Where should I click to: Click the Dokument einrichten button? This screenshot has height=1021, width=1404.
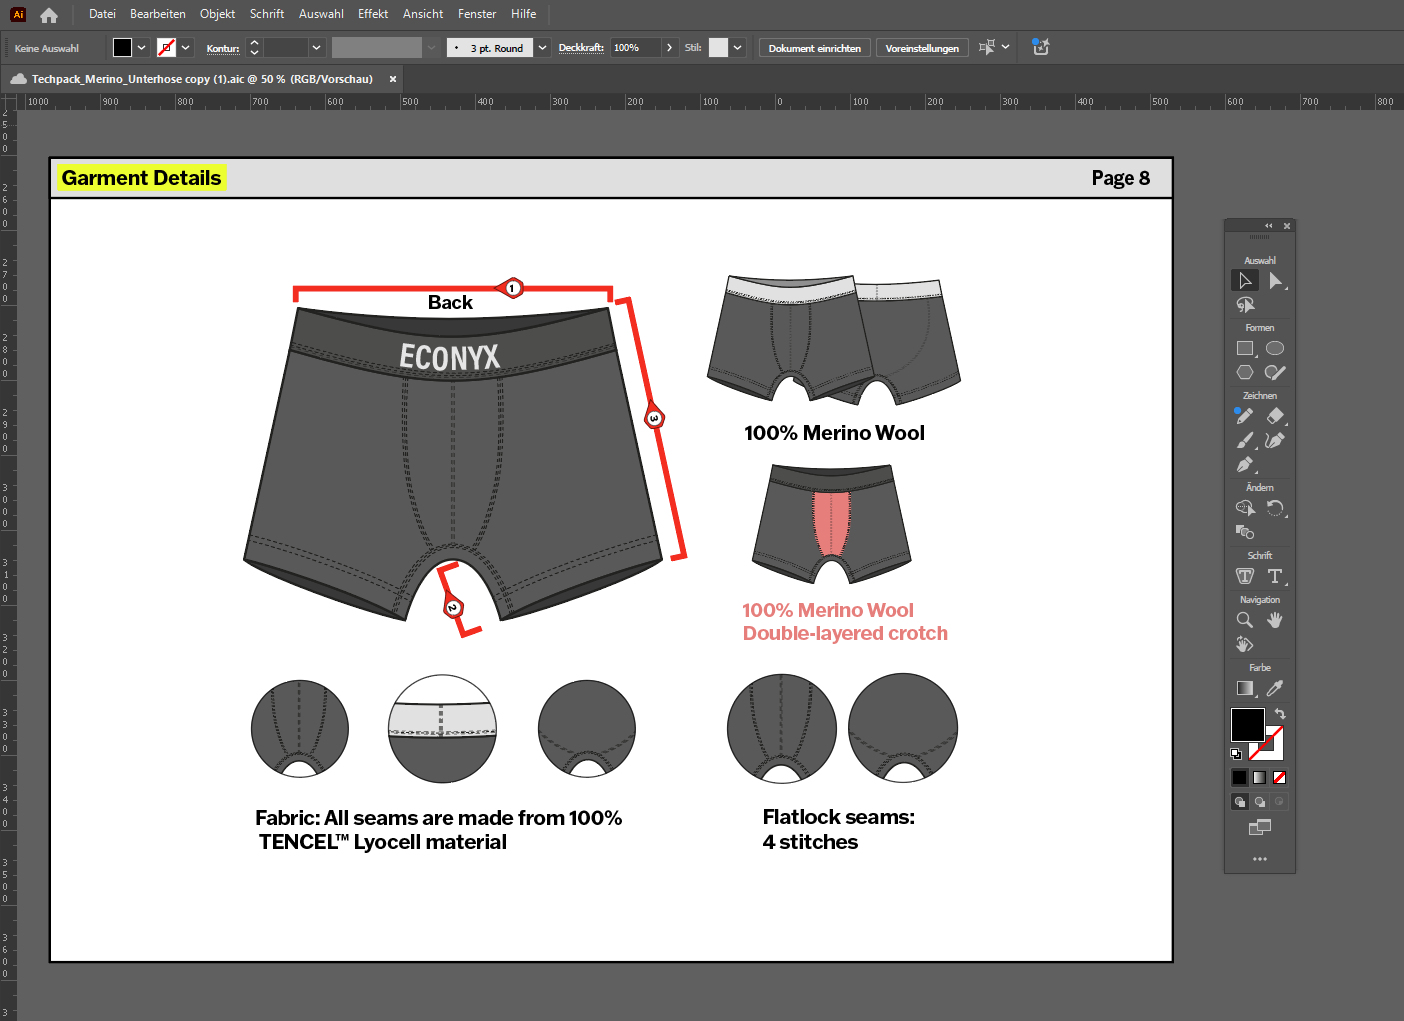pyautogui.click(x=815, y=48)
